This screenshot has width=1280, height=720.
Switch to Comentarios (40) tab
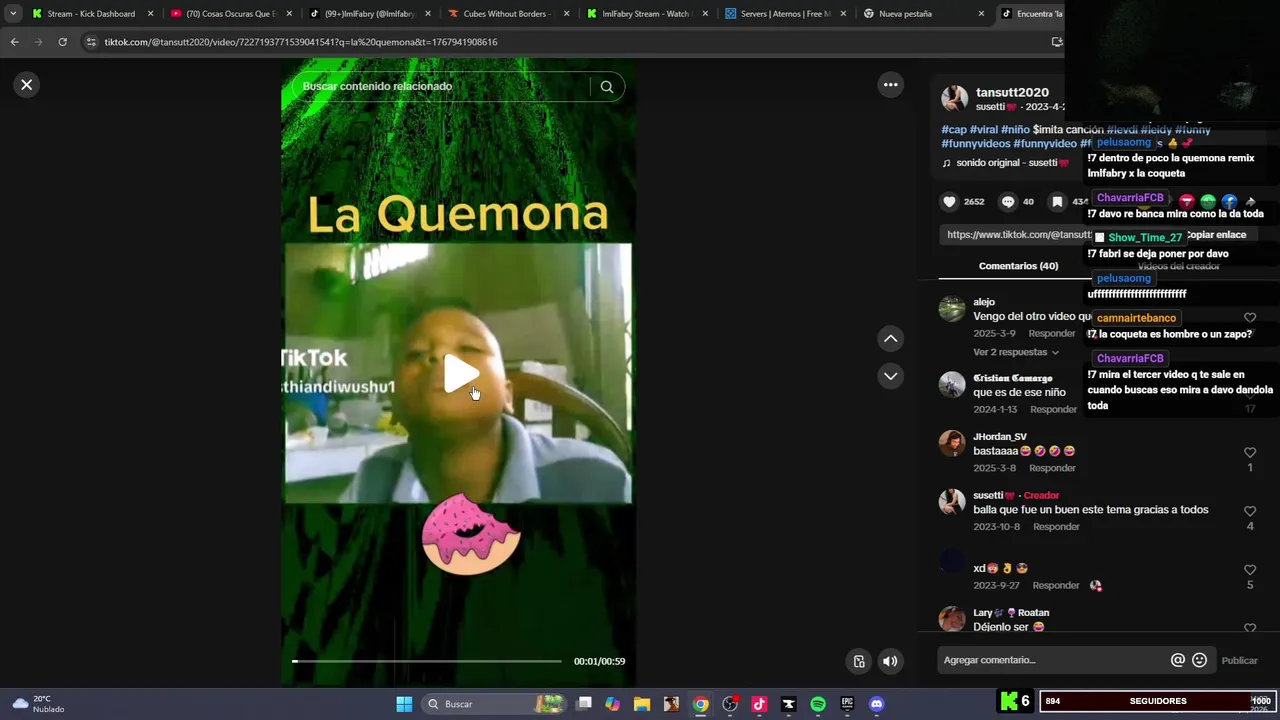(x=1018, y=266)
